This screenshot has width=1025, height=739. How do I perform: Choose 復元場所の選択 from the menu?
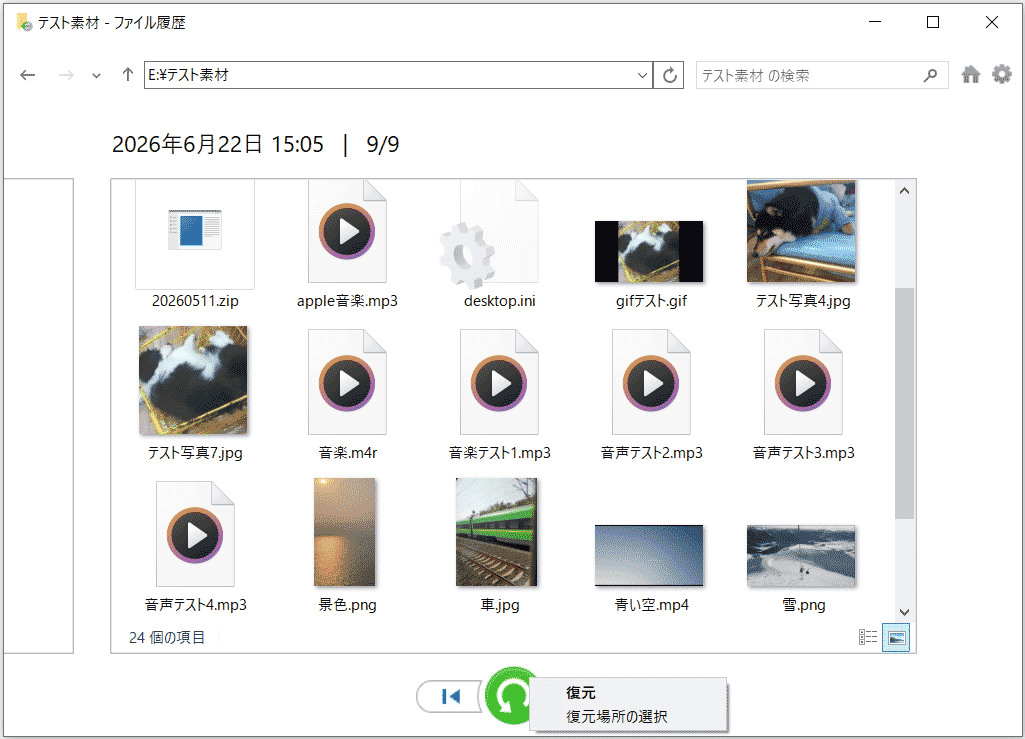point(616,717)
